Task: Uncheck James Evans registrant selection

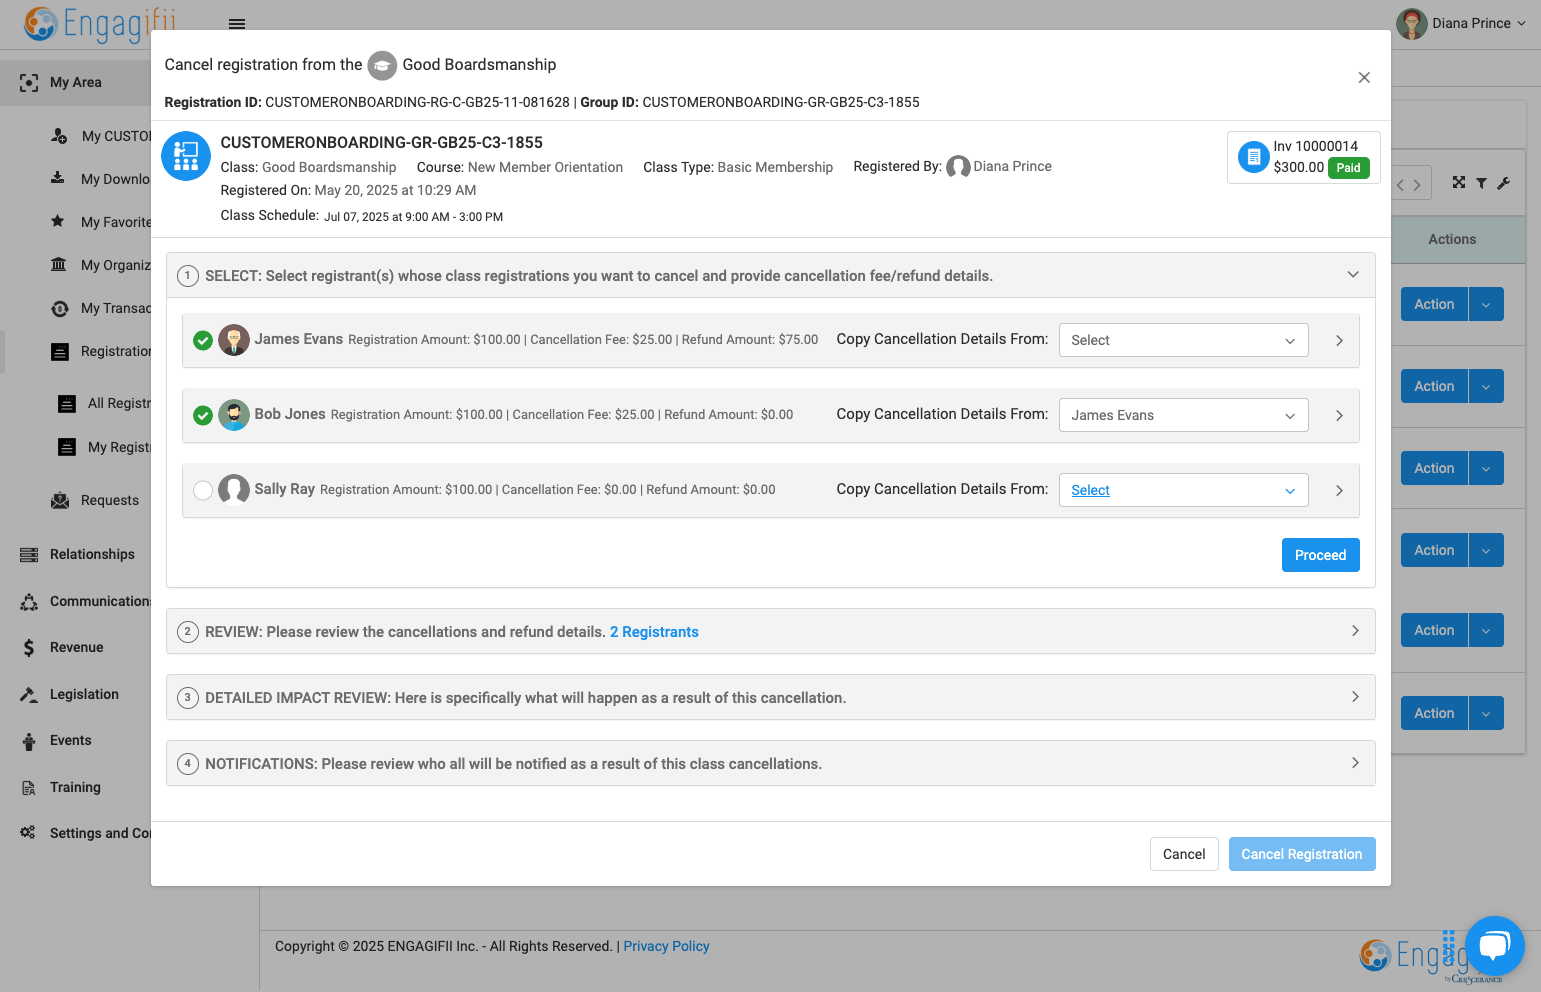Action: pyautogui.click(x=203, y=340)
